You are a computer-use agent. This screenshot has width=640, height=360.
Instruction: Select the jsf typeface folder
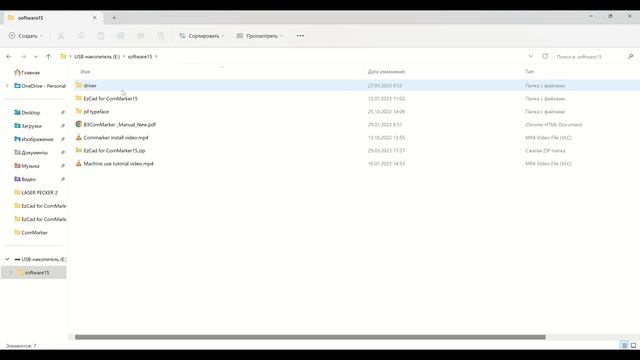pyautogui.click(x=96, y=111)
